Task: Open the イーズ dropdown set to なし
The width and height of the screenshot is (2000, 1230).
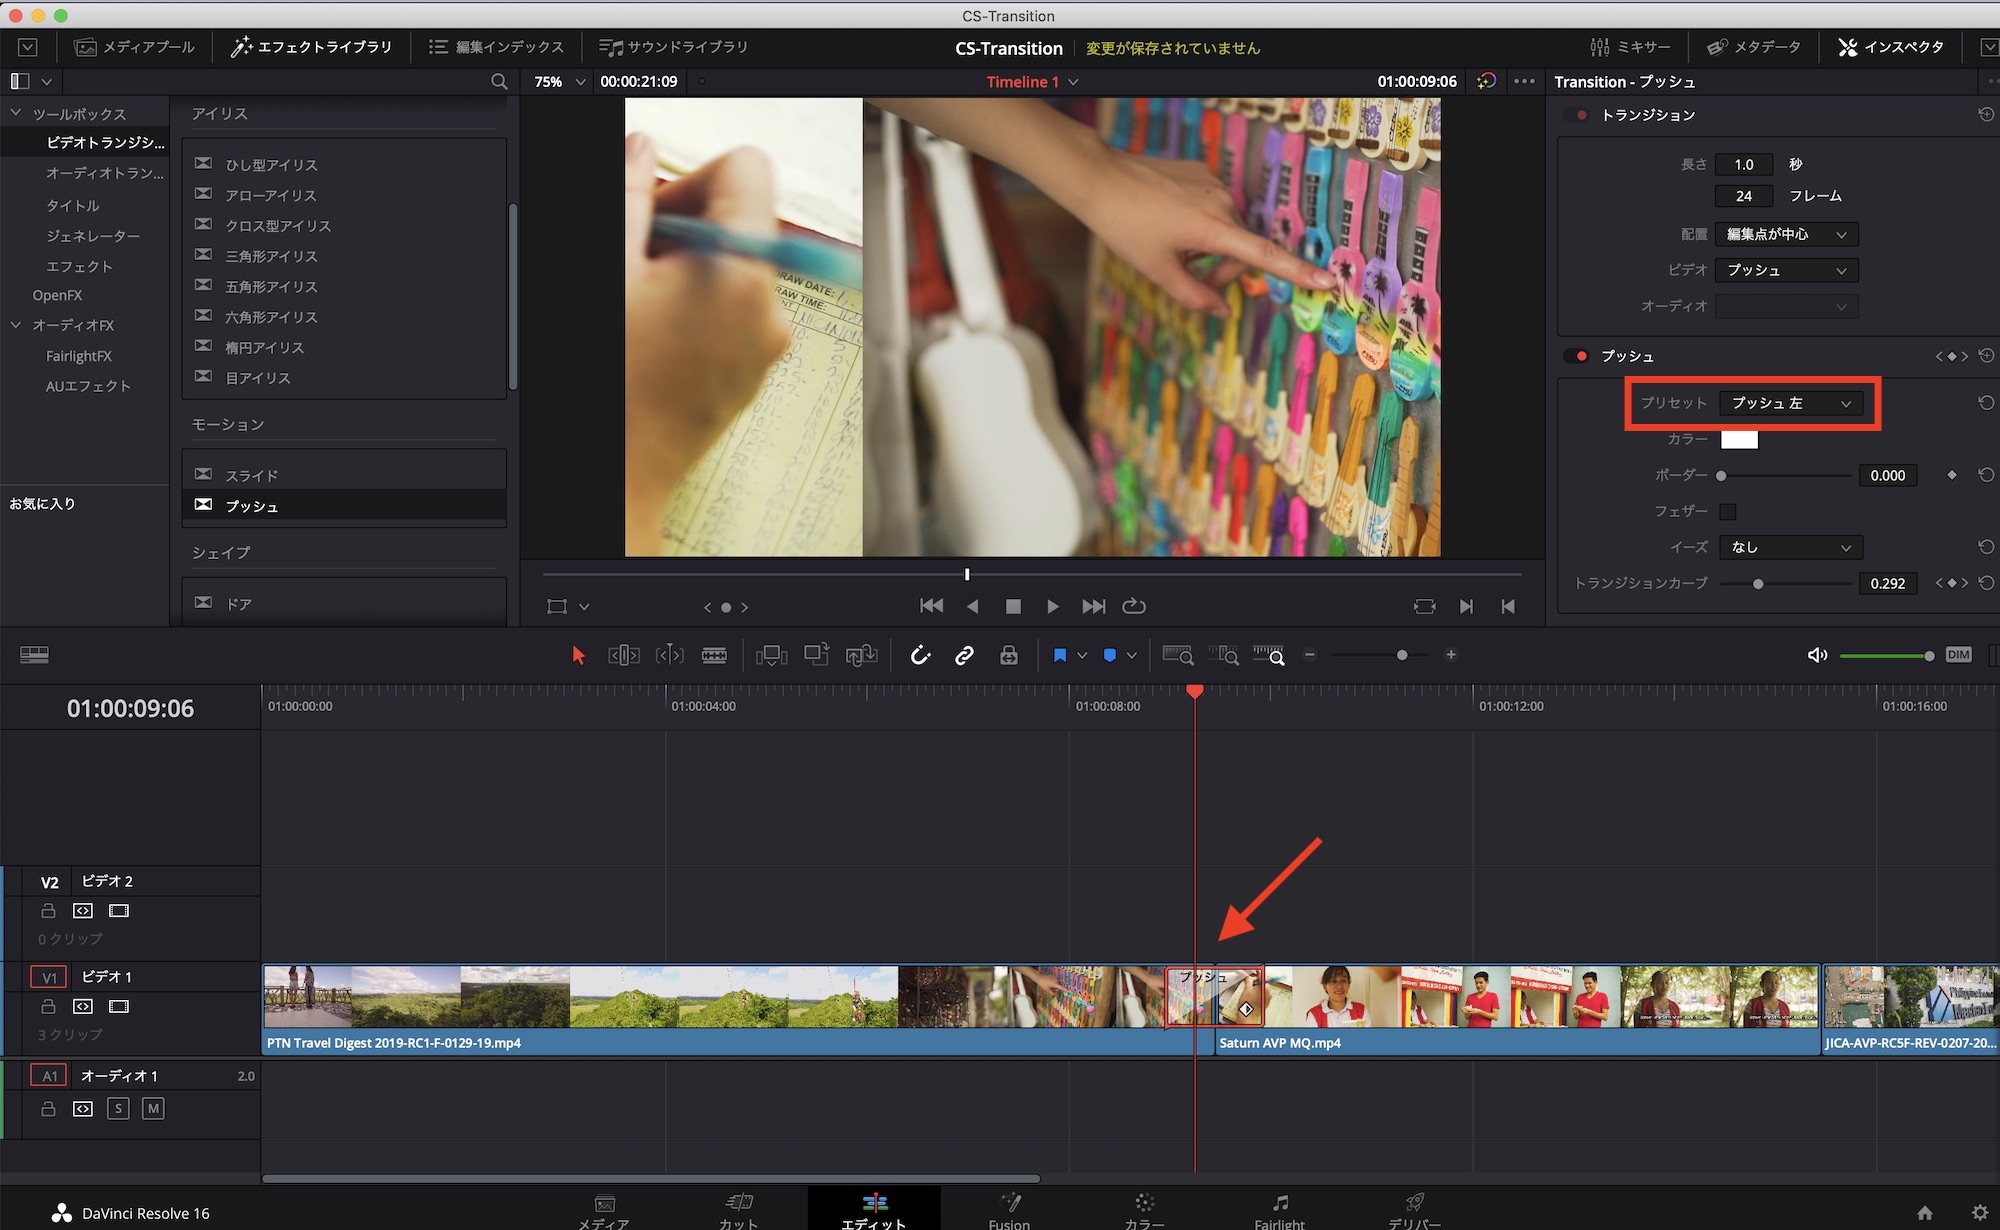Action: pos(1790,547)
